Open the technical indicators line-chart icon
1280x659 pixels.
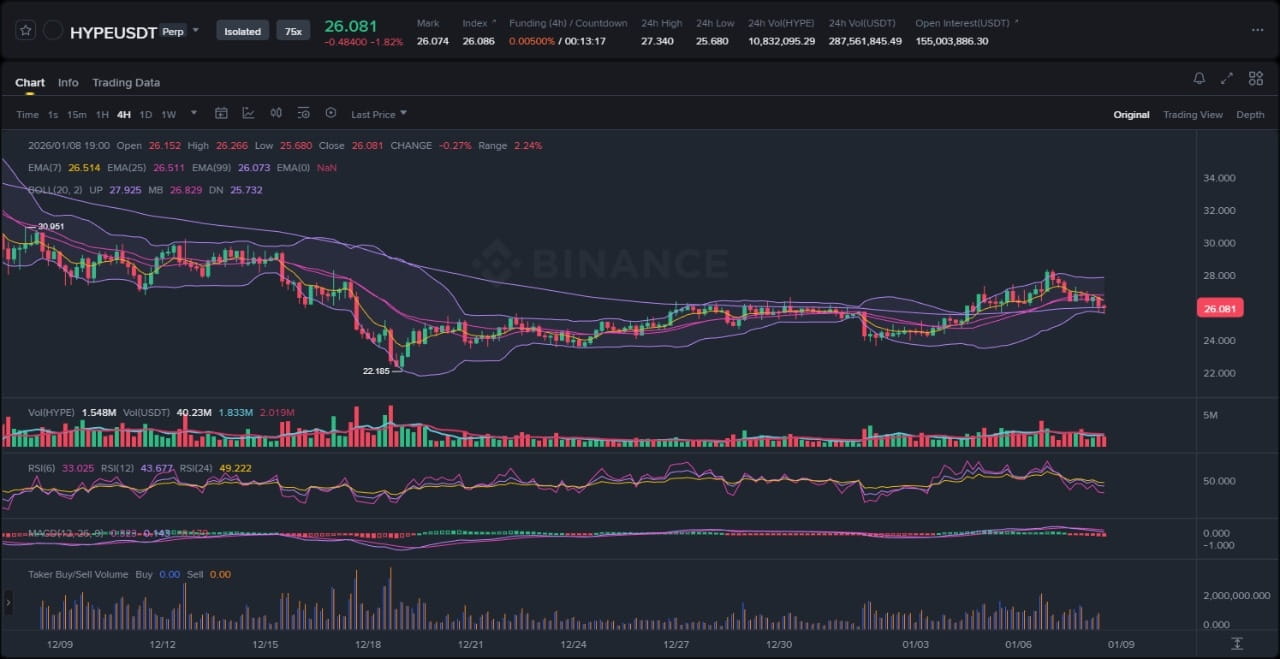click(248, 113)
